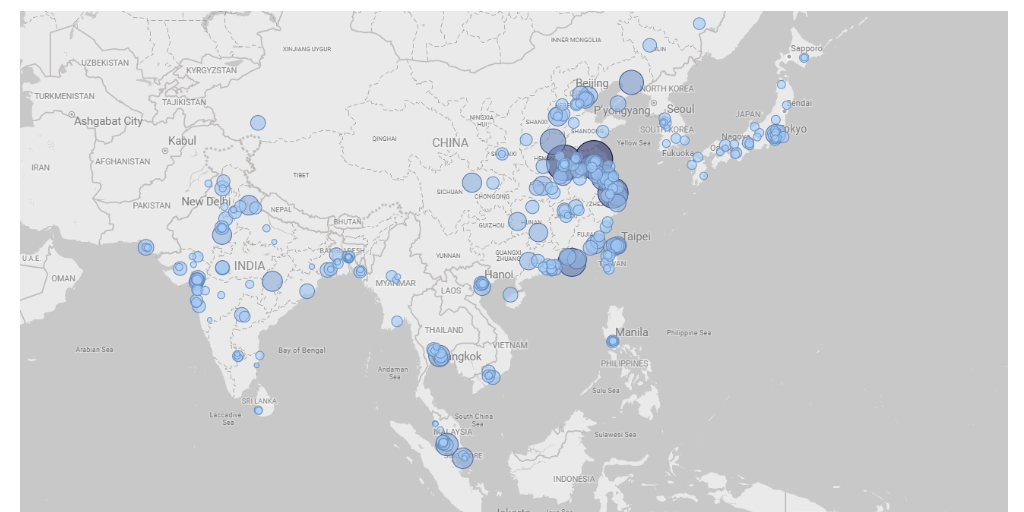Click the LAOS country label
Viewport: 1024px width, 512px height.
coord(451,291)
